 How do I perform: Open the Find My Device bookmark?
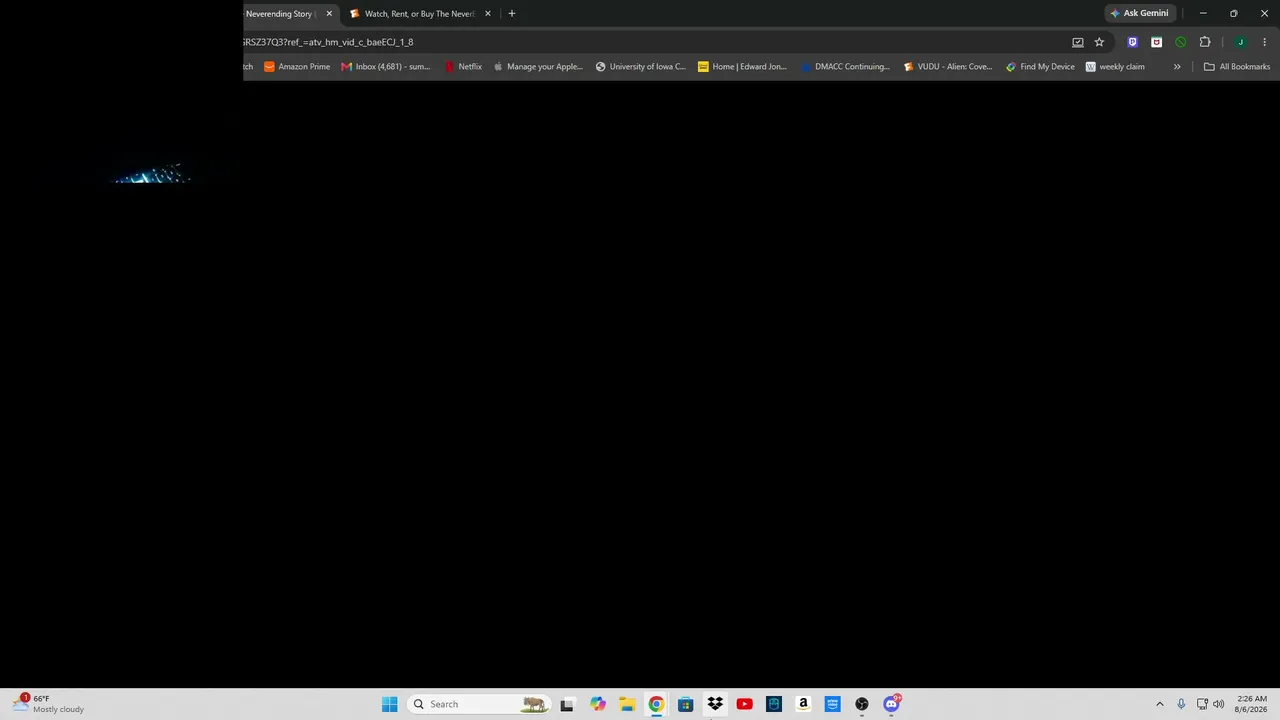(x=1040, y=67)
